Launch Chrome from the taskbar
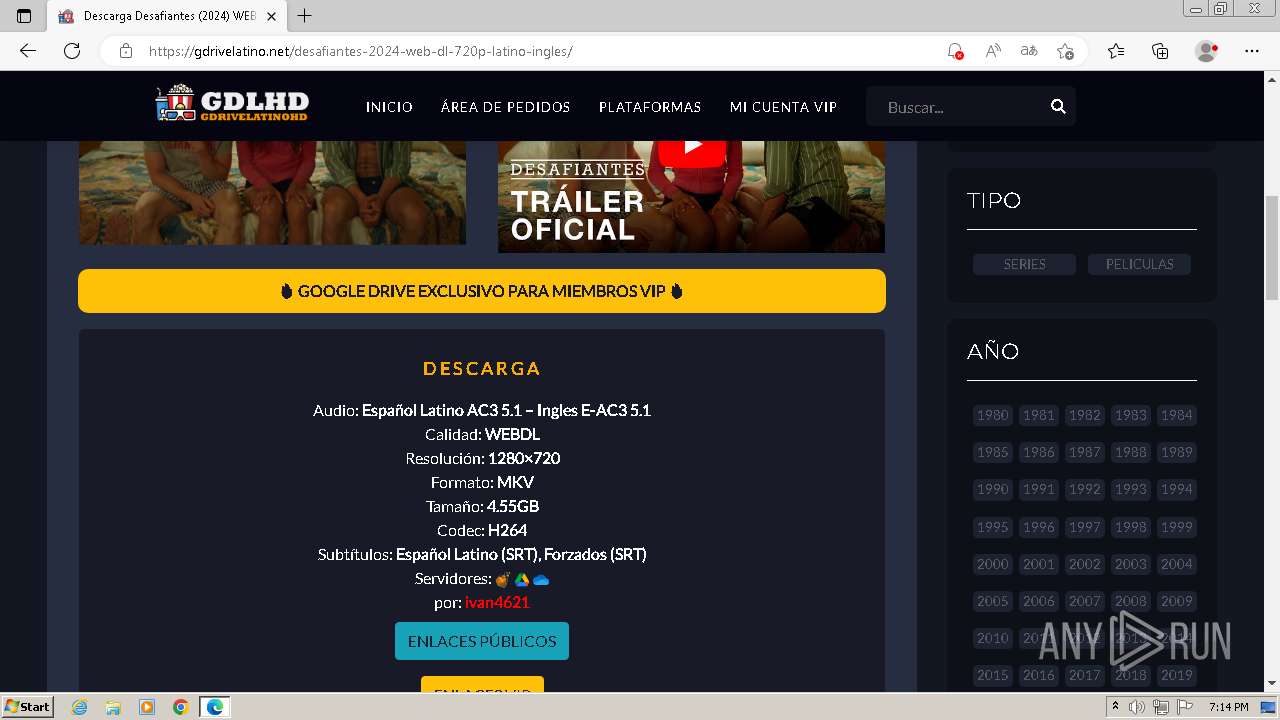 click(181, 707)
